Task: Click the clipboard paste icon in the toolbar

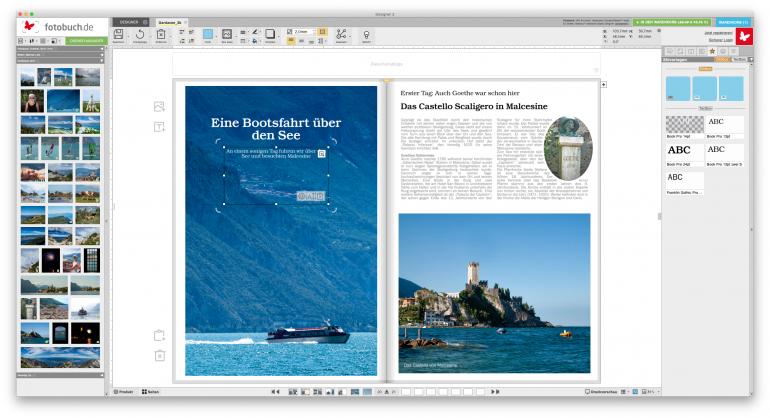Action: tap(161, 34)
